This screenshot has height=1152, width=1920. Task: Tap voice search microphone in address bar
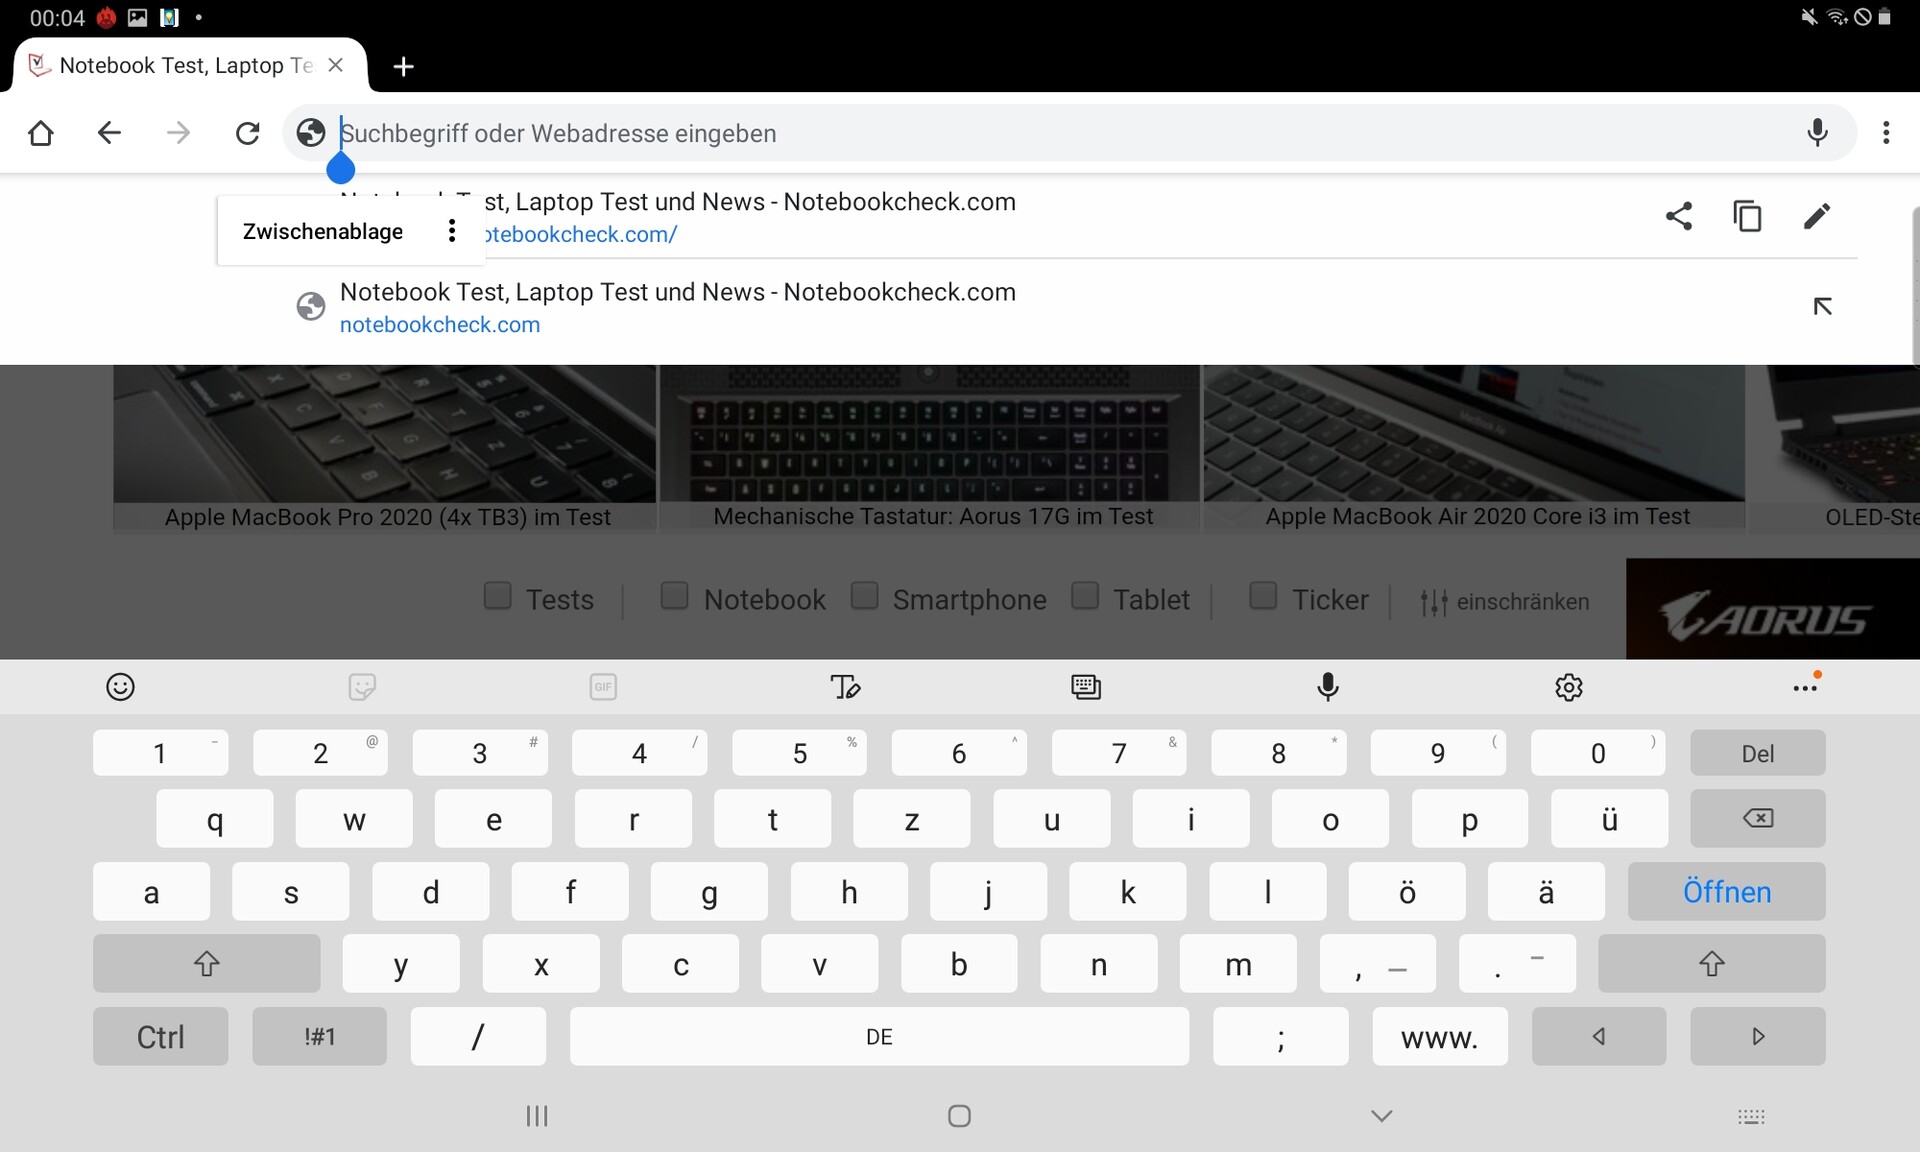point(1817,133)
